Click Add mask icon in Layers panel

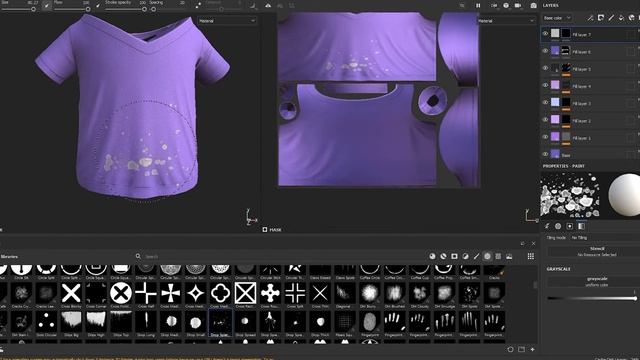(x=601, y=18)
